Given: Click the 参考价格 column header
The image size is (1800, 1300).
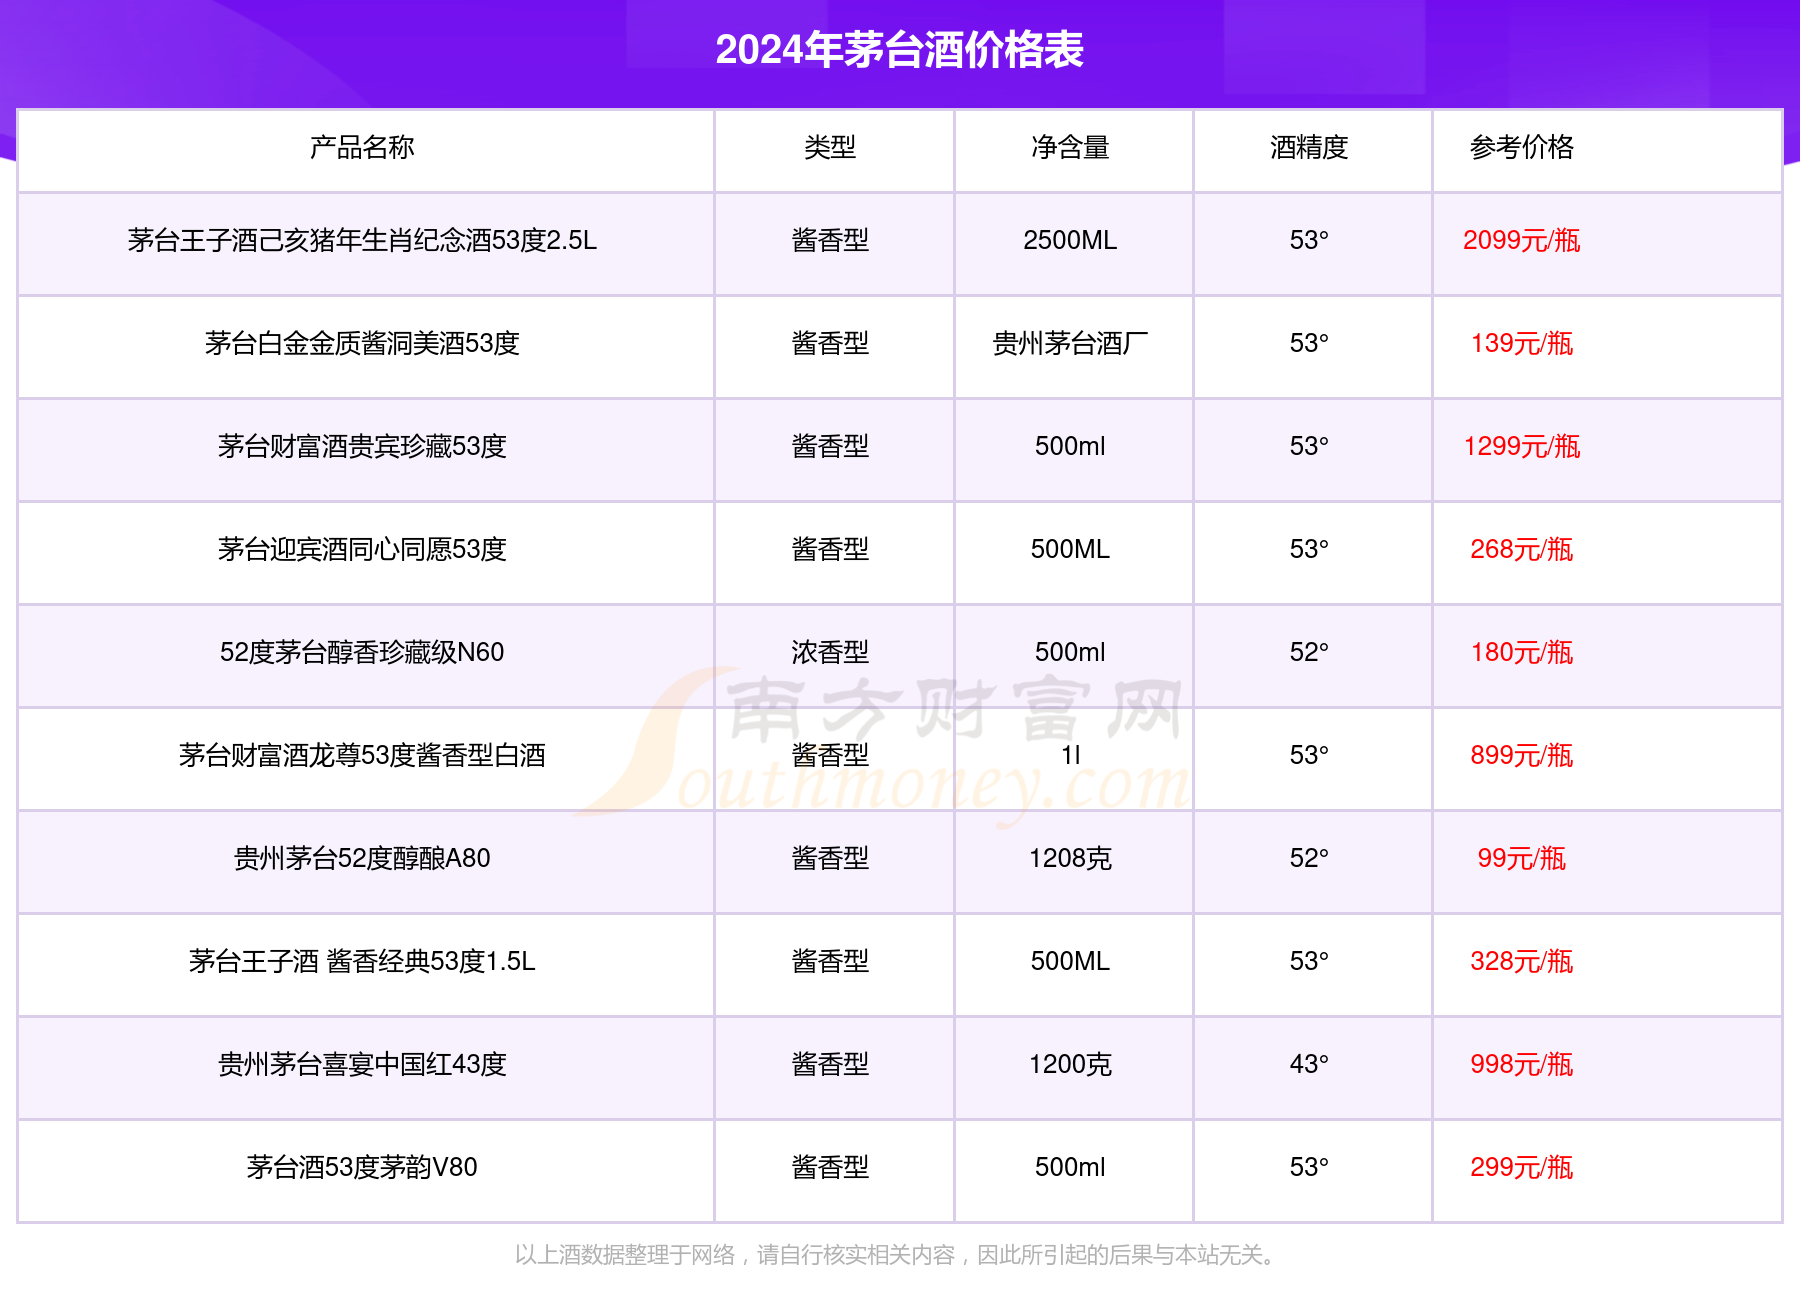Looking at the screenshot, I should [x=1521, y=148].
